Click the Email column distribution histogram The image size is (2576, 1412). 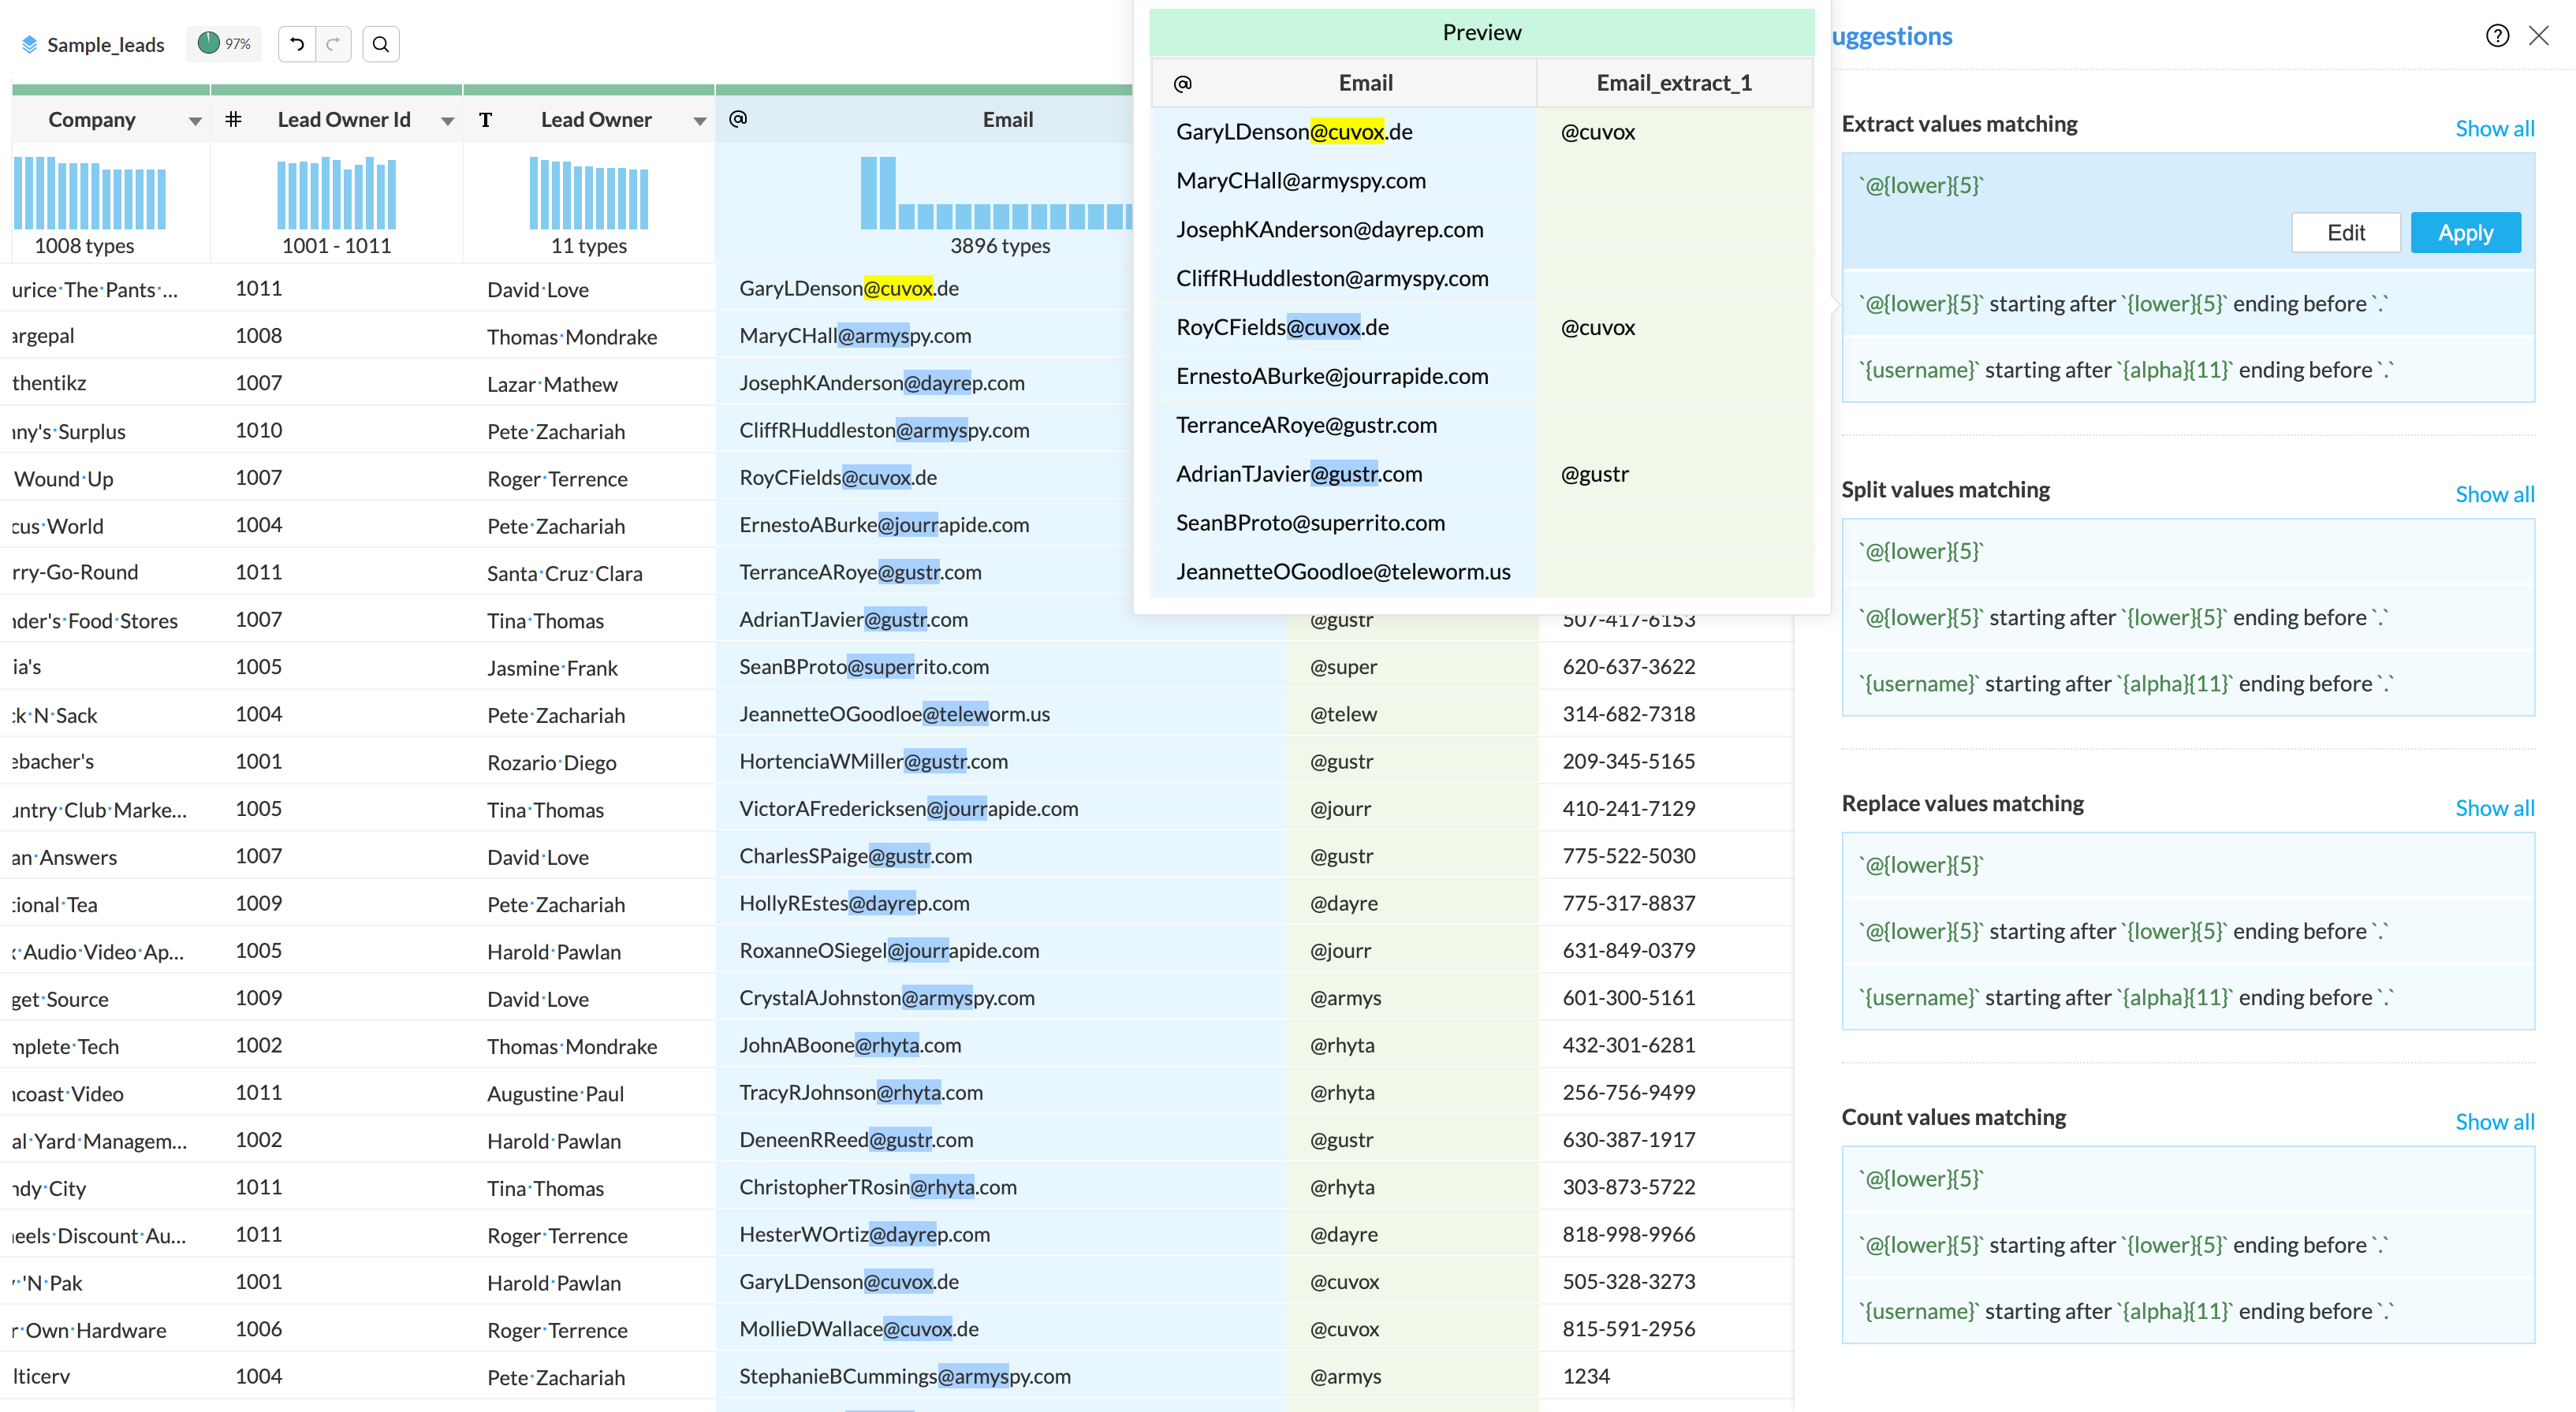click(997, 194)
